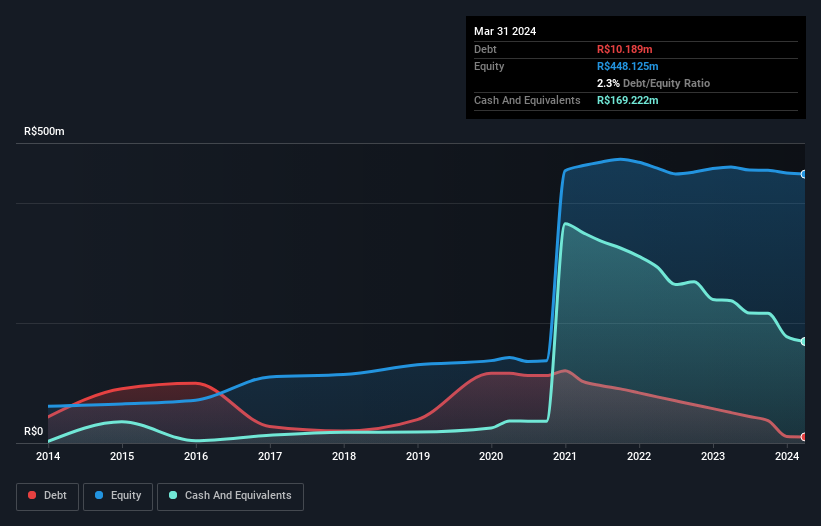
Task: Select the 2015 x-axis label
Action: pos(122,456)
